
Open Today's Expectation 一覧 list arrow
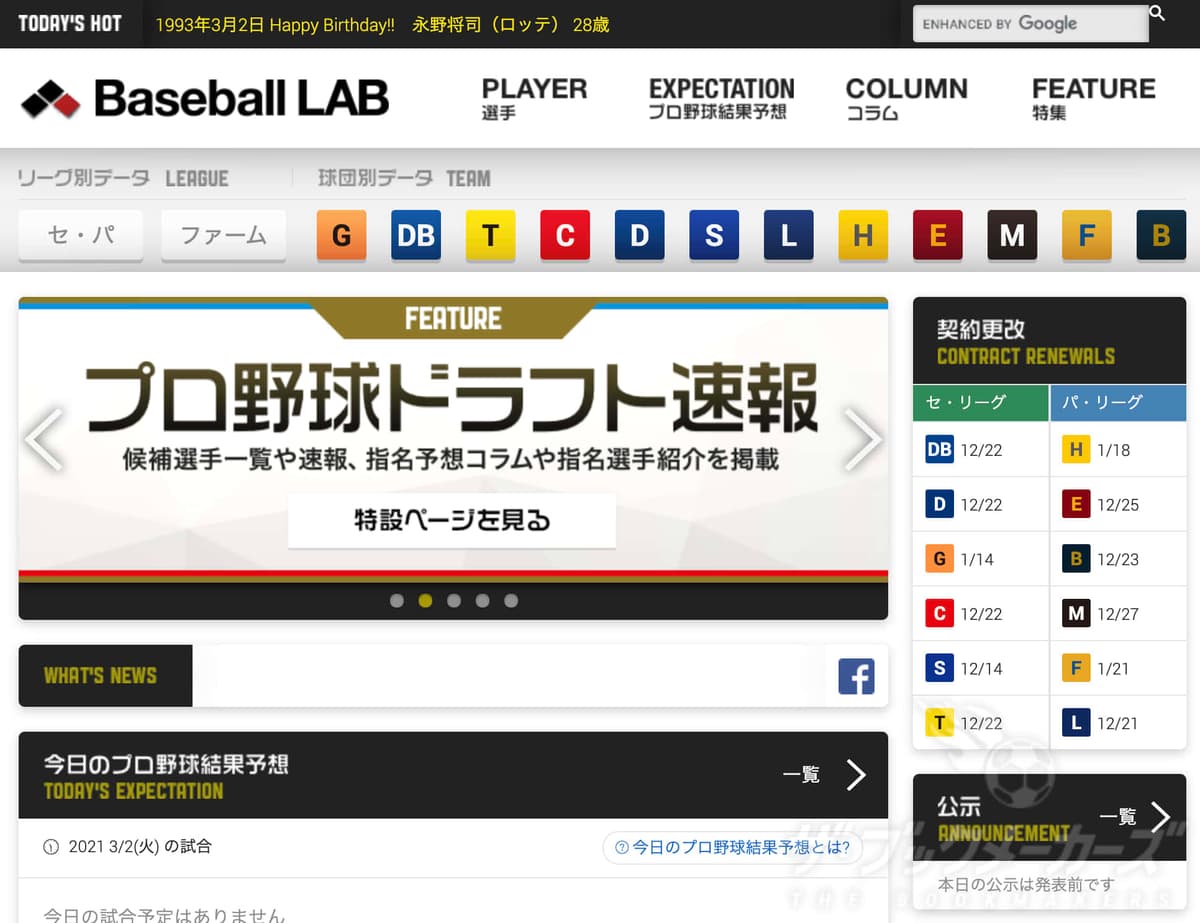click(x=855, y=775)
